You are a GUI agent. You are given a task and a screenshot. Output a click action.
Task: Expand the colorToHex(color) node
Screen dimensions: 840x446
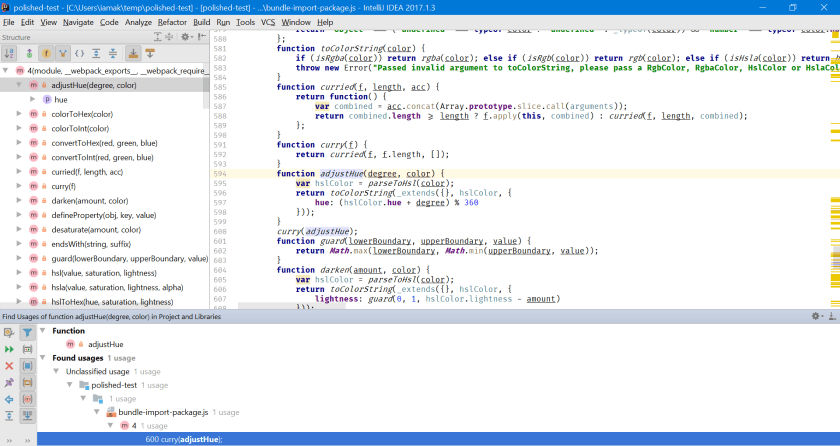19,114
